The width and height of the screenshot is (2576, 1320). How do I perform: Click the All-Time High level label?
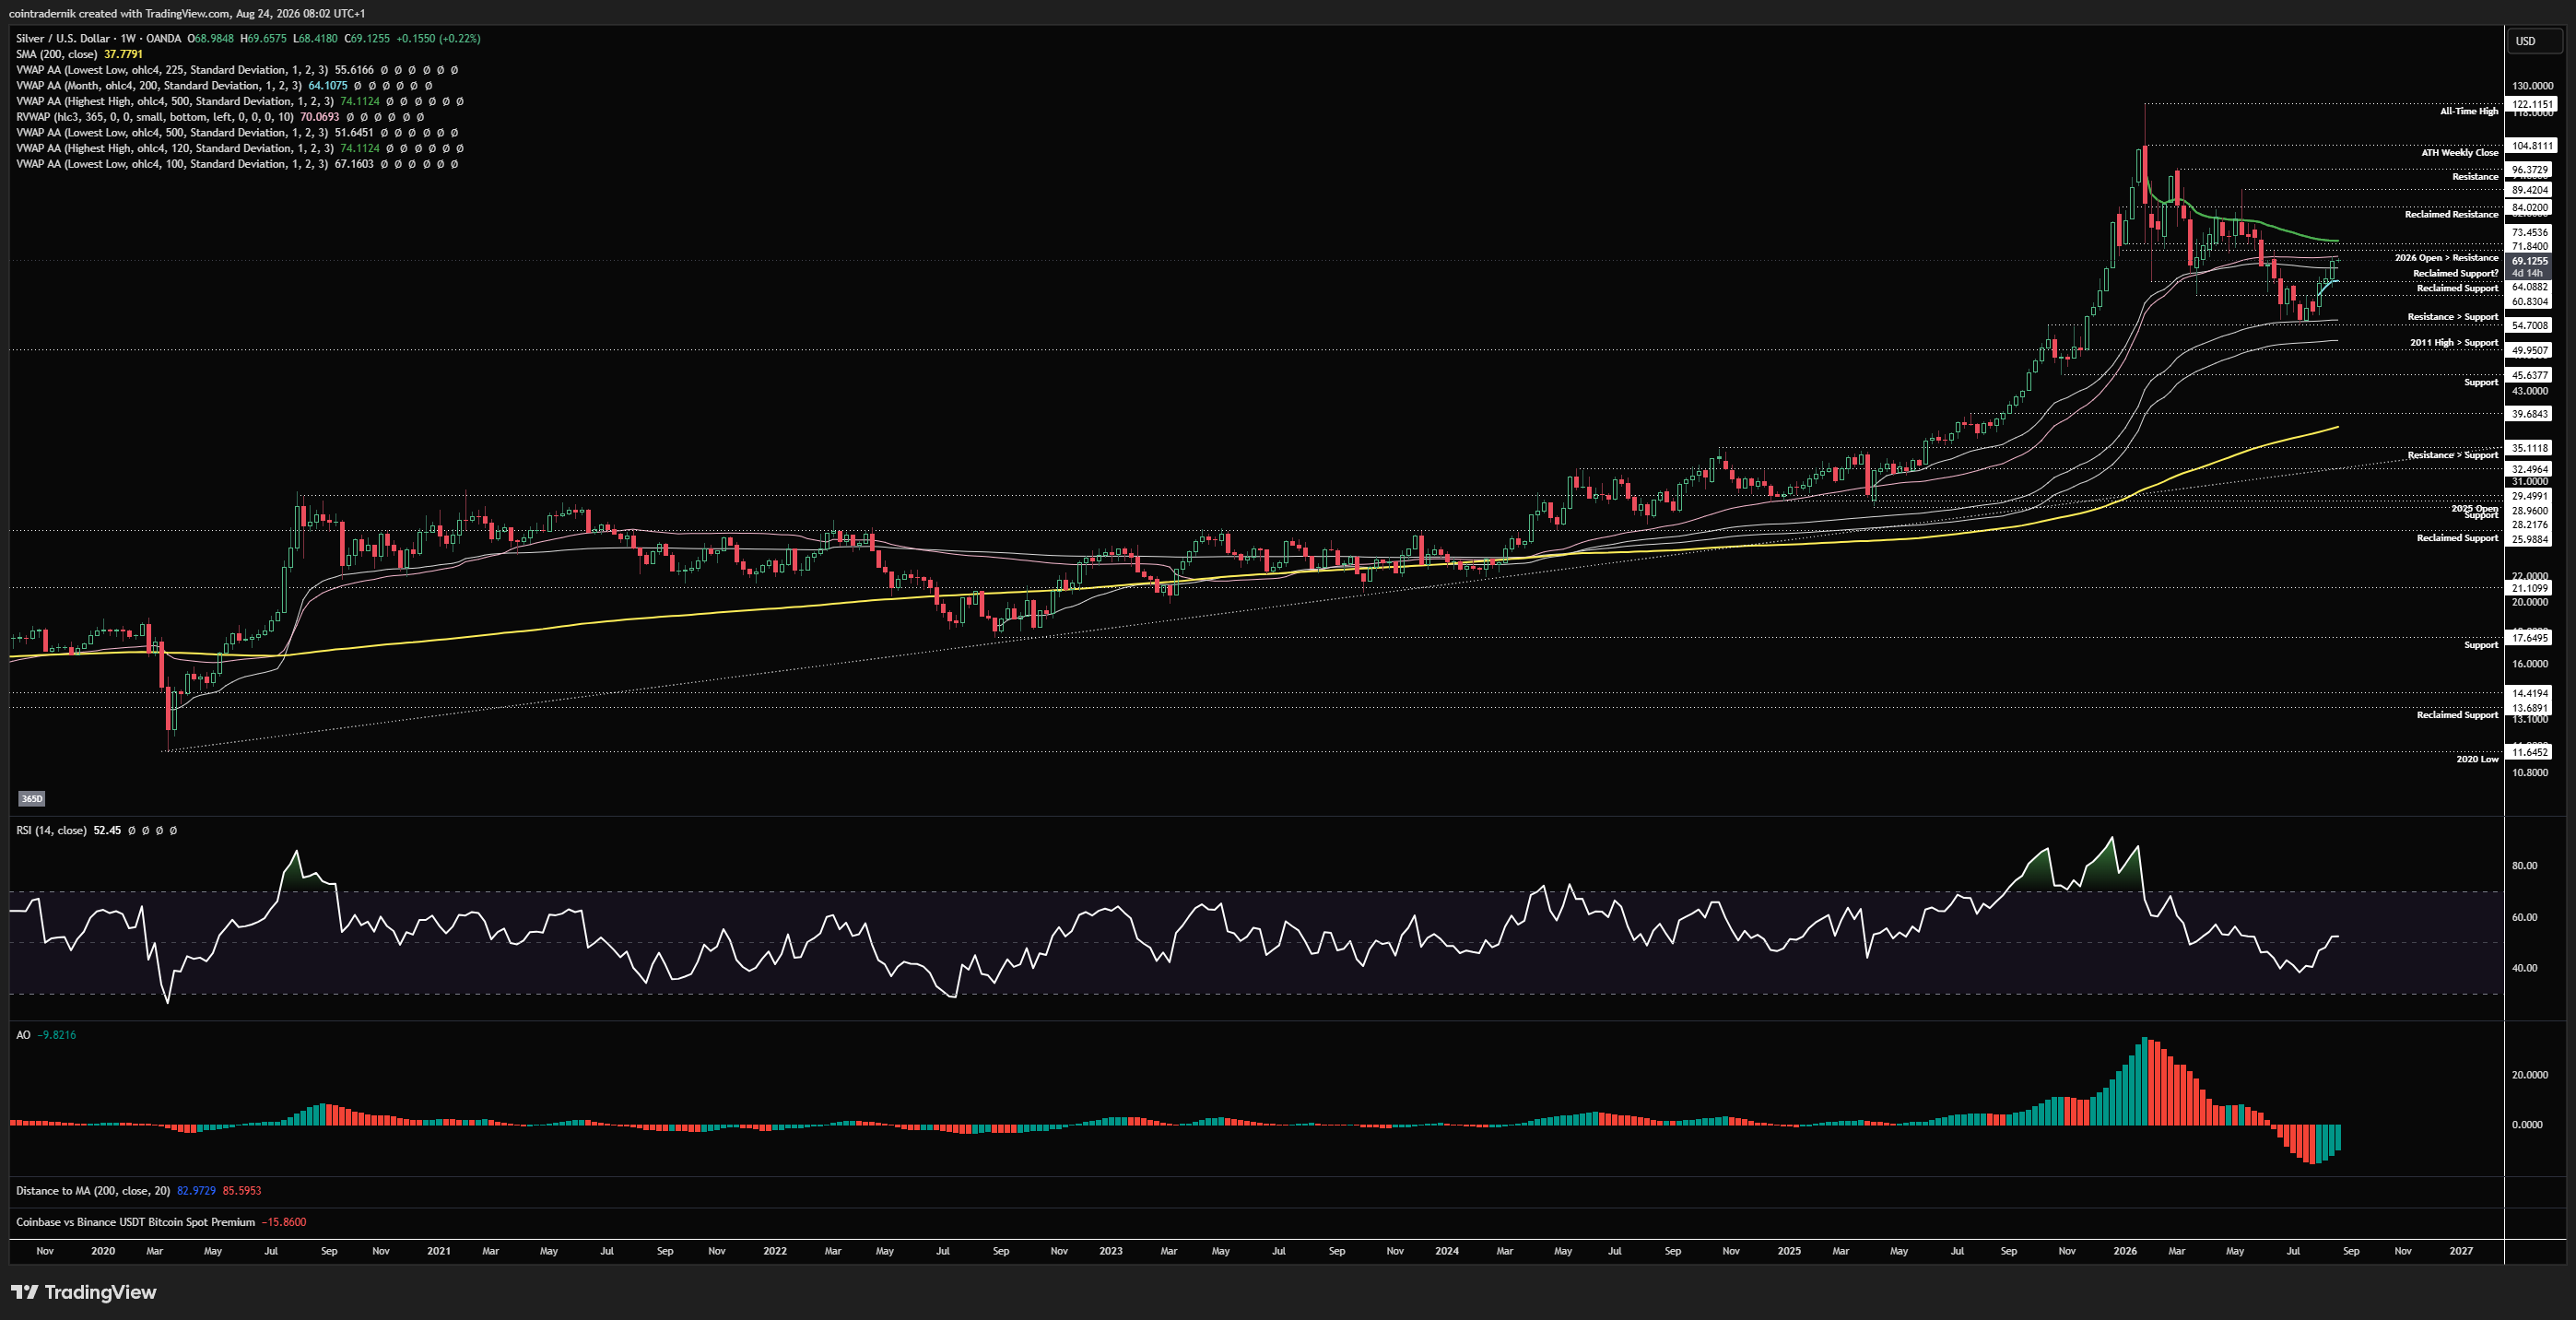2468,111
